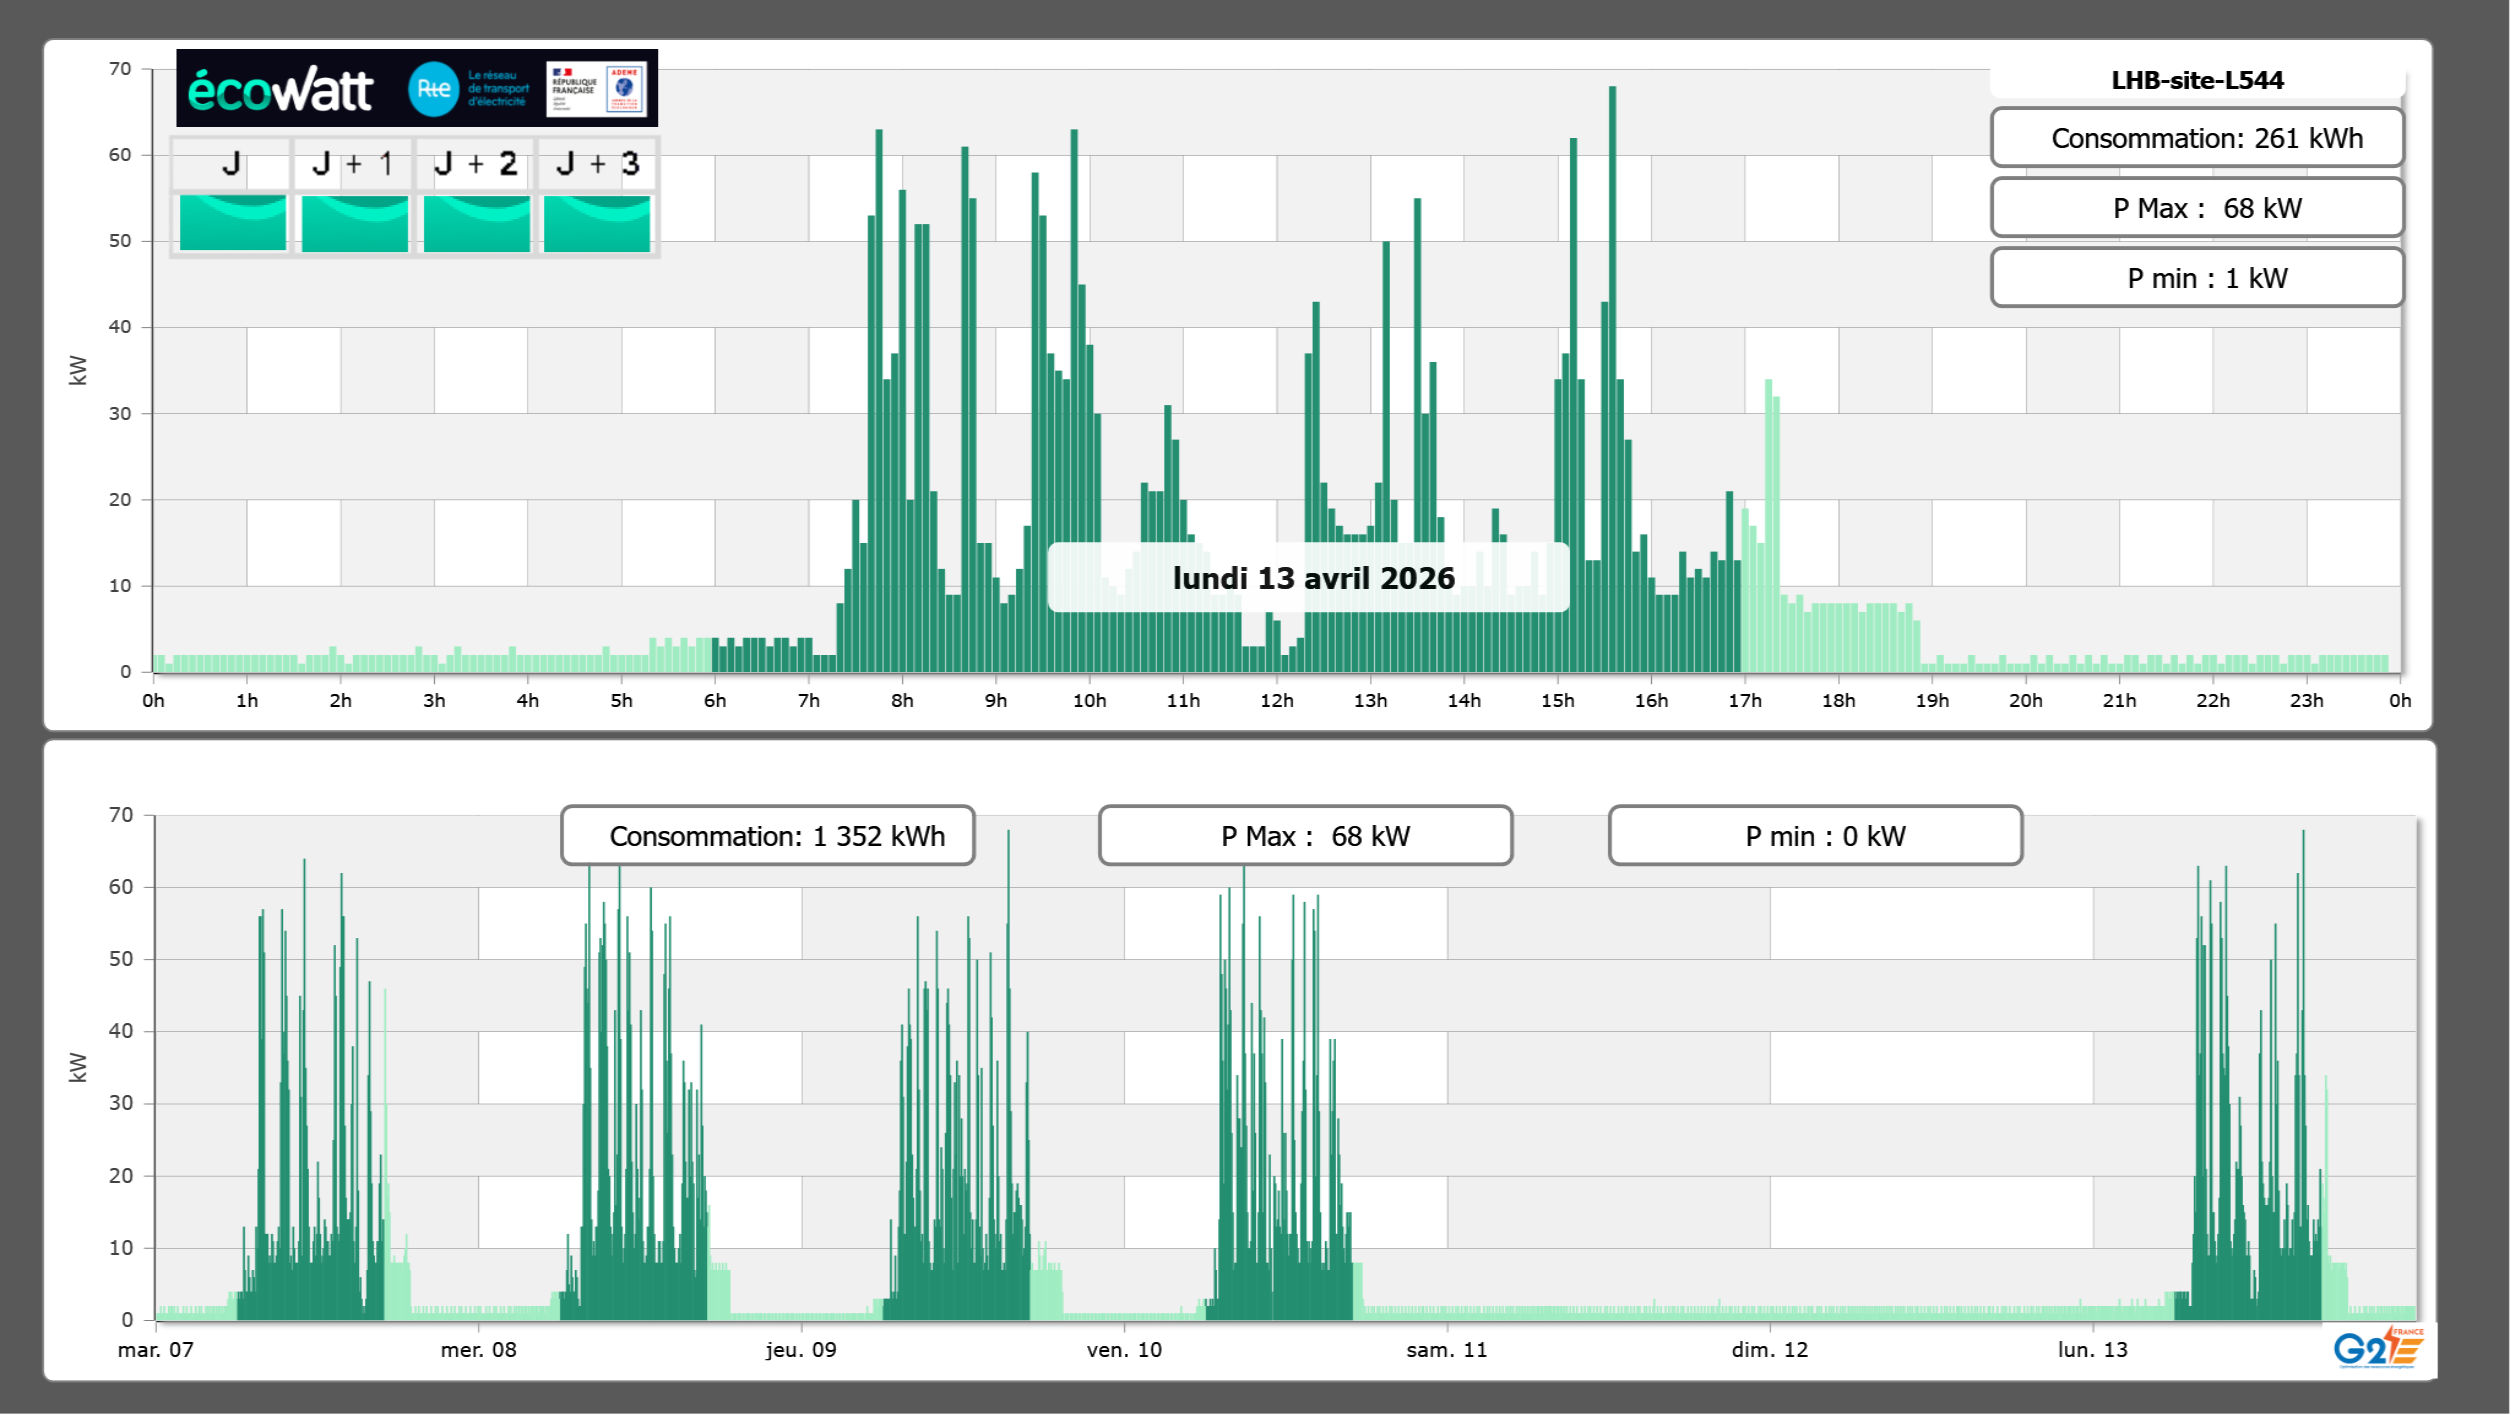Click the République Française ADEME logo

[597, 89]
